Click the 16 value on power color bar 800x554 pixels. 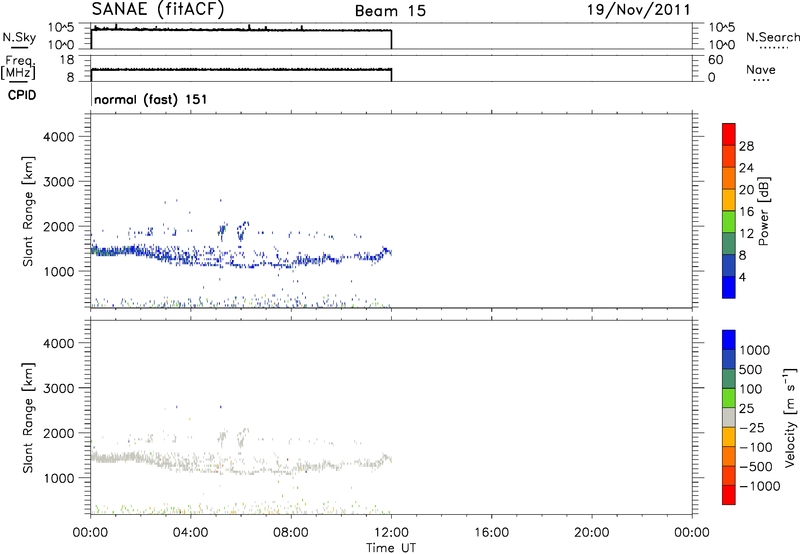tap(746, 212)
